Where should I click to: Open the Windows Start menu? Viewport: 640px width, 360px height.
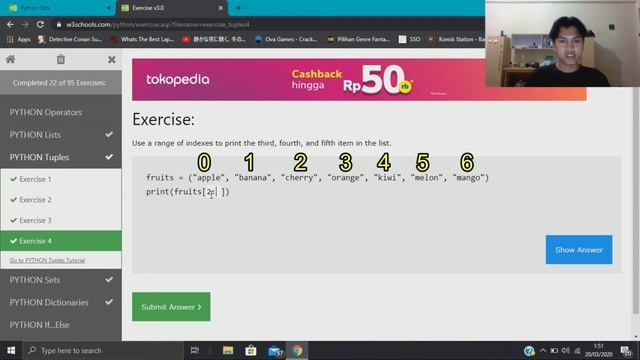click(x=11, y=351)
